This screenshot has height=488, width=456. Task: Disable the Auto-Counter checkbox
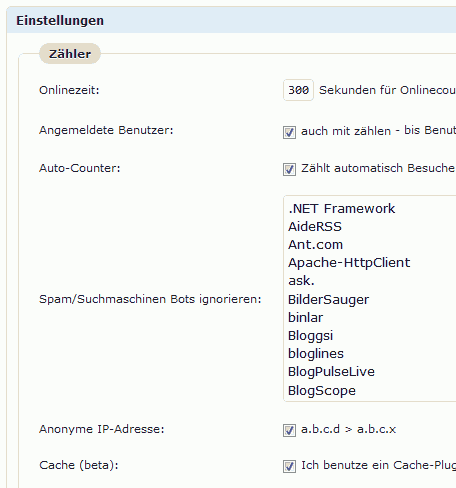click(289, 169)
